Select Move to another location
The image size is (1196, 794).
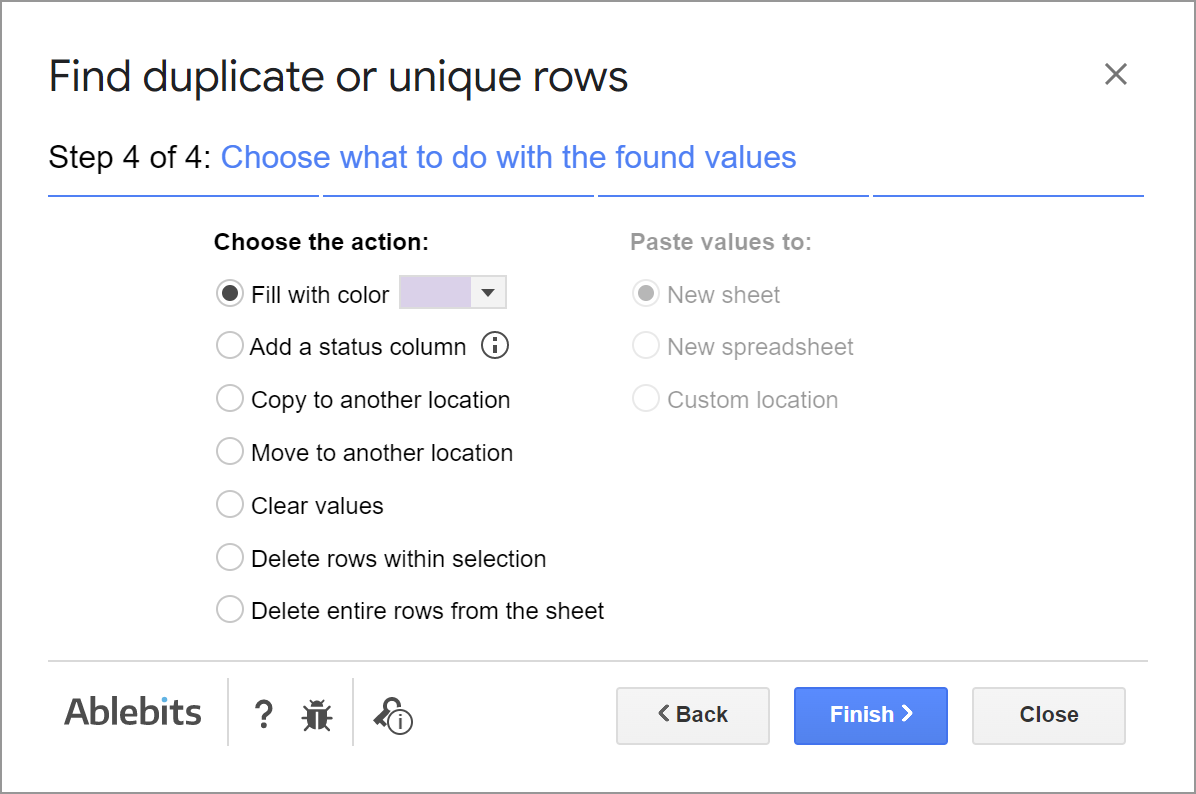point(230,451)
